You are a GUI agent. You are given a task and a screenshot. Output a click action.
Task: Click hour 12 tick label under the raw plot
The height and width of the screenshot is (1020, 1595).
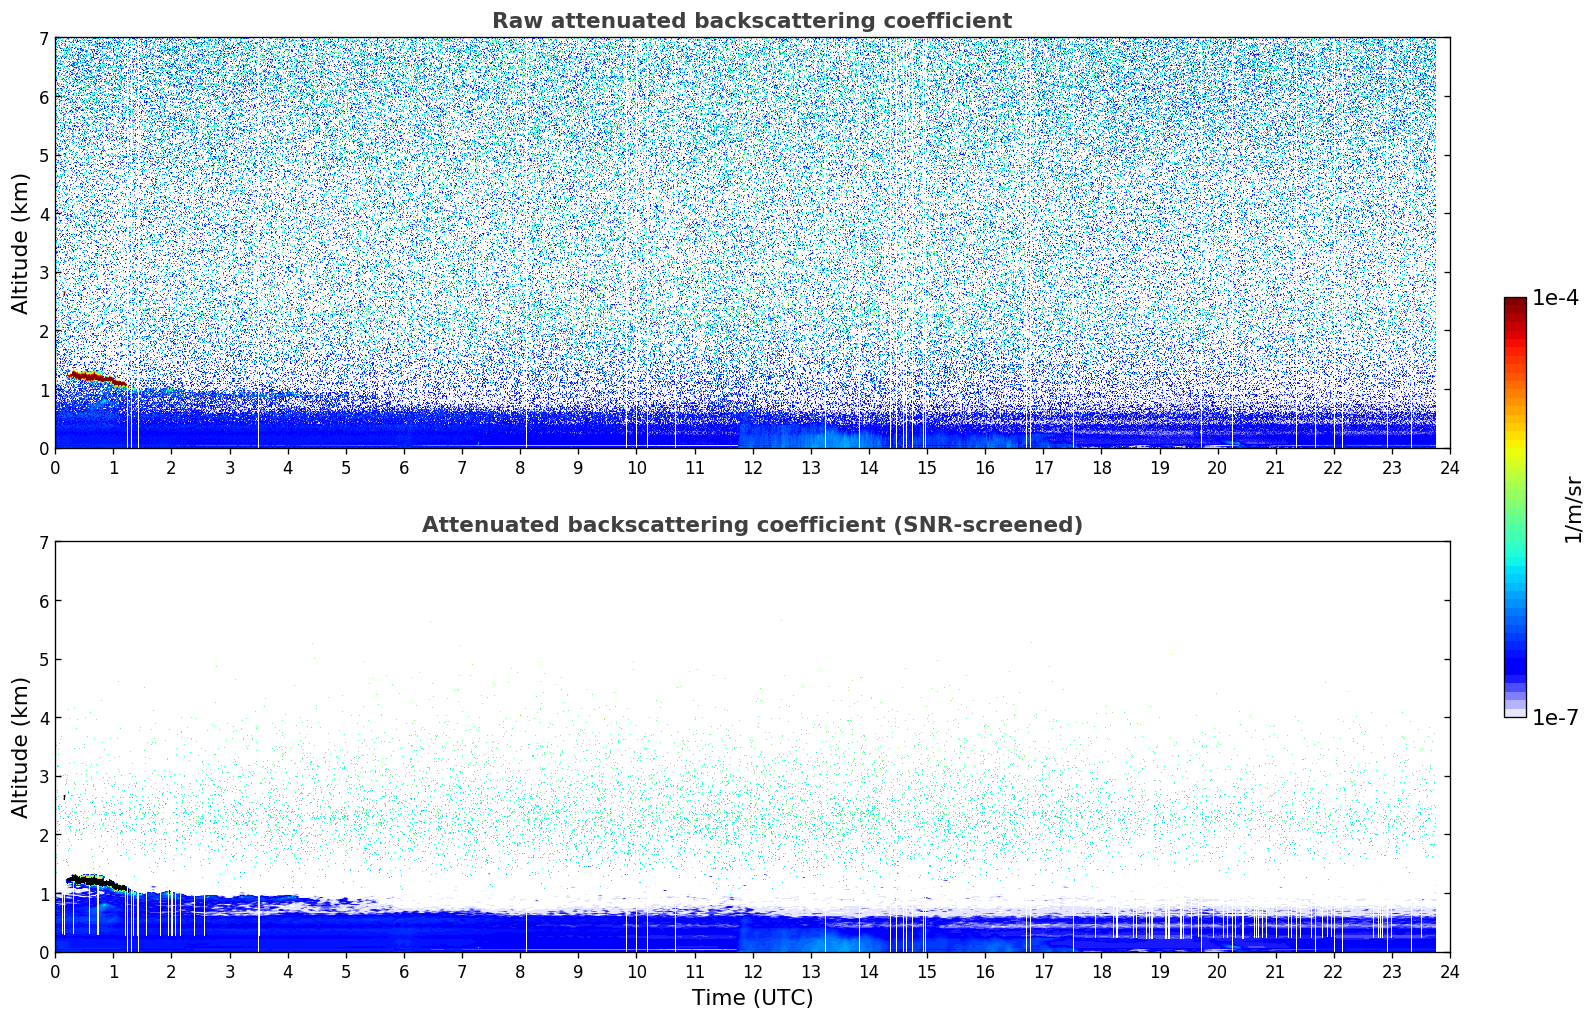(x=752, y=467)
